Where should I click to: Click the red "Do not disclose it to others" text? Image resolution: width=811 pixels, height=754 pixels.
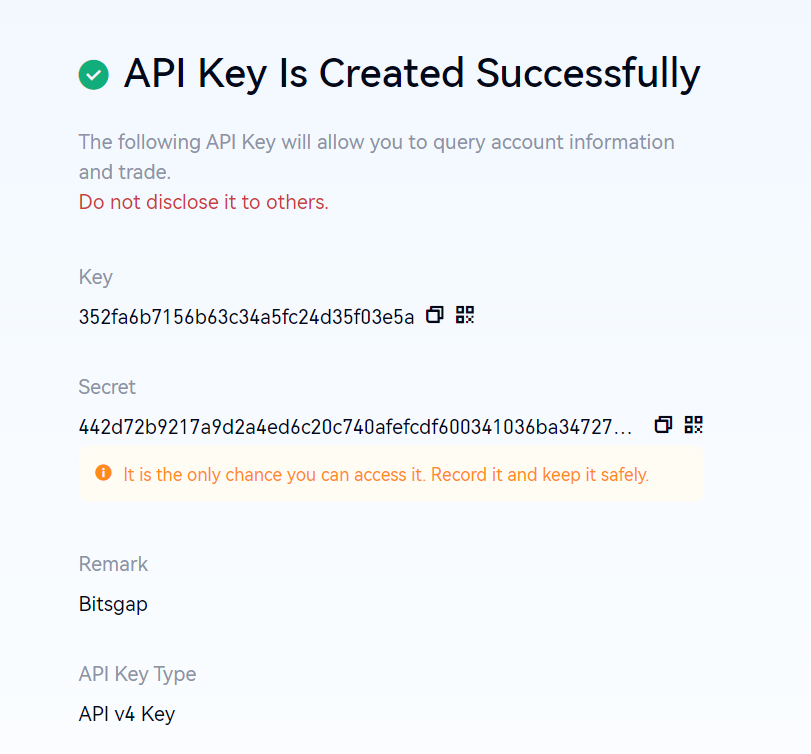pyautogui.click(x=204, y=202)
